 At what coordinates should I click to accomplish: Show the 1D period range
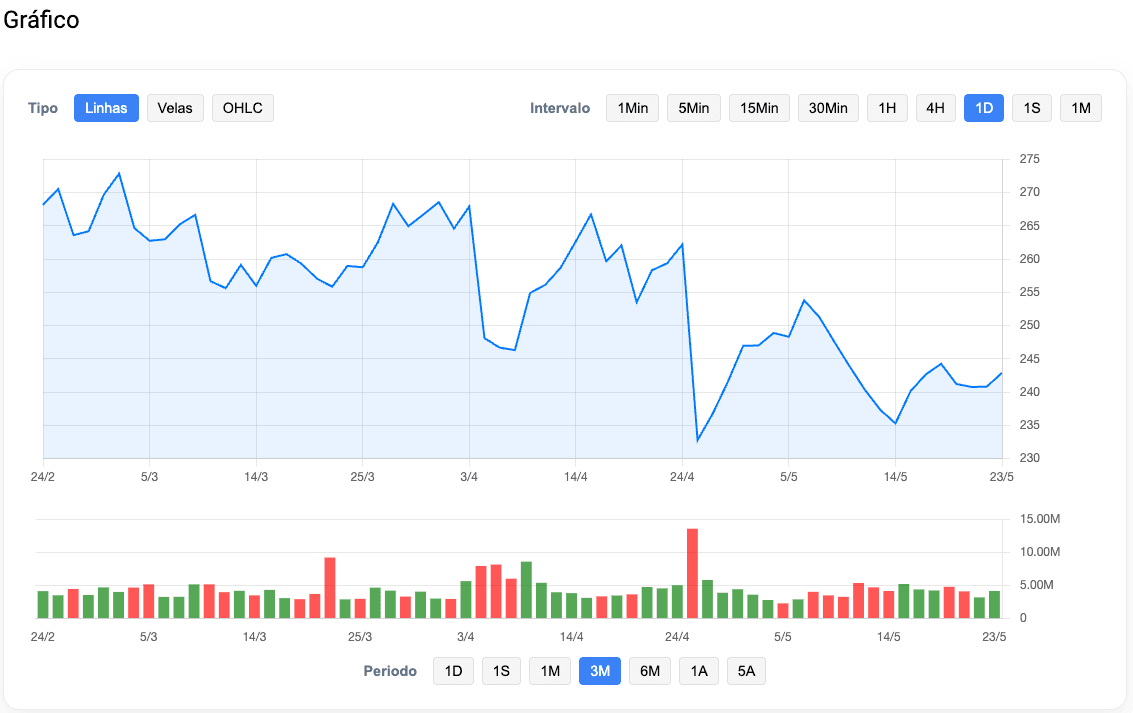pos(453,671)
